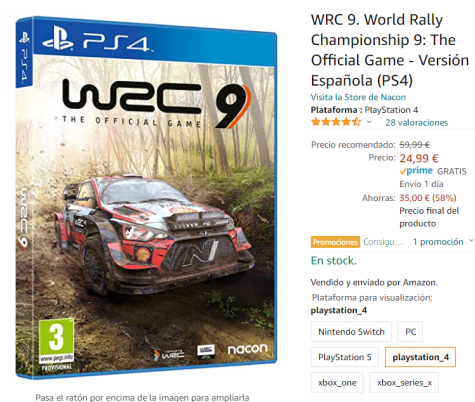
Task: Expand the 1 promoción chevron
Action: (471, 240)
